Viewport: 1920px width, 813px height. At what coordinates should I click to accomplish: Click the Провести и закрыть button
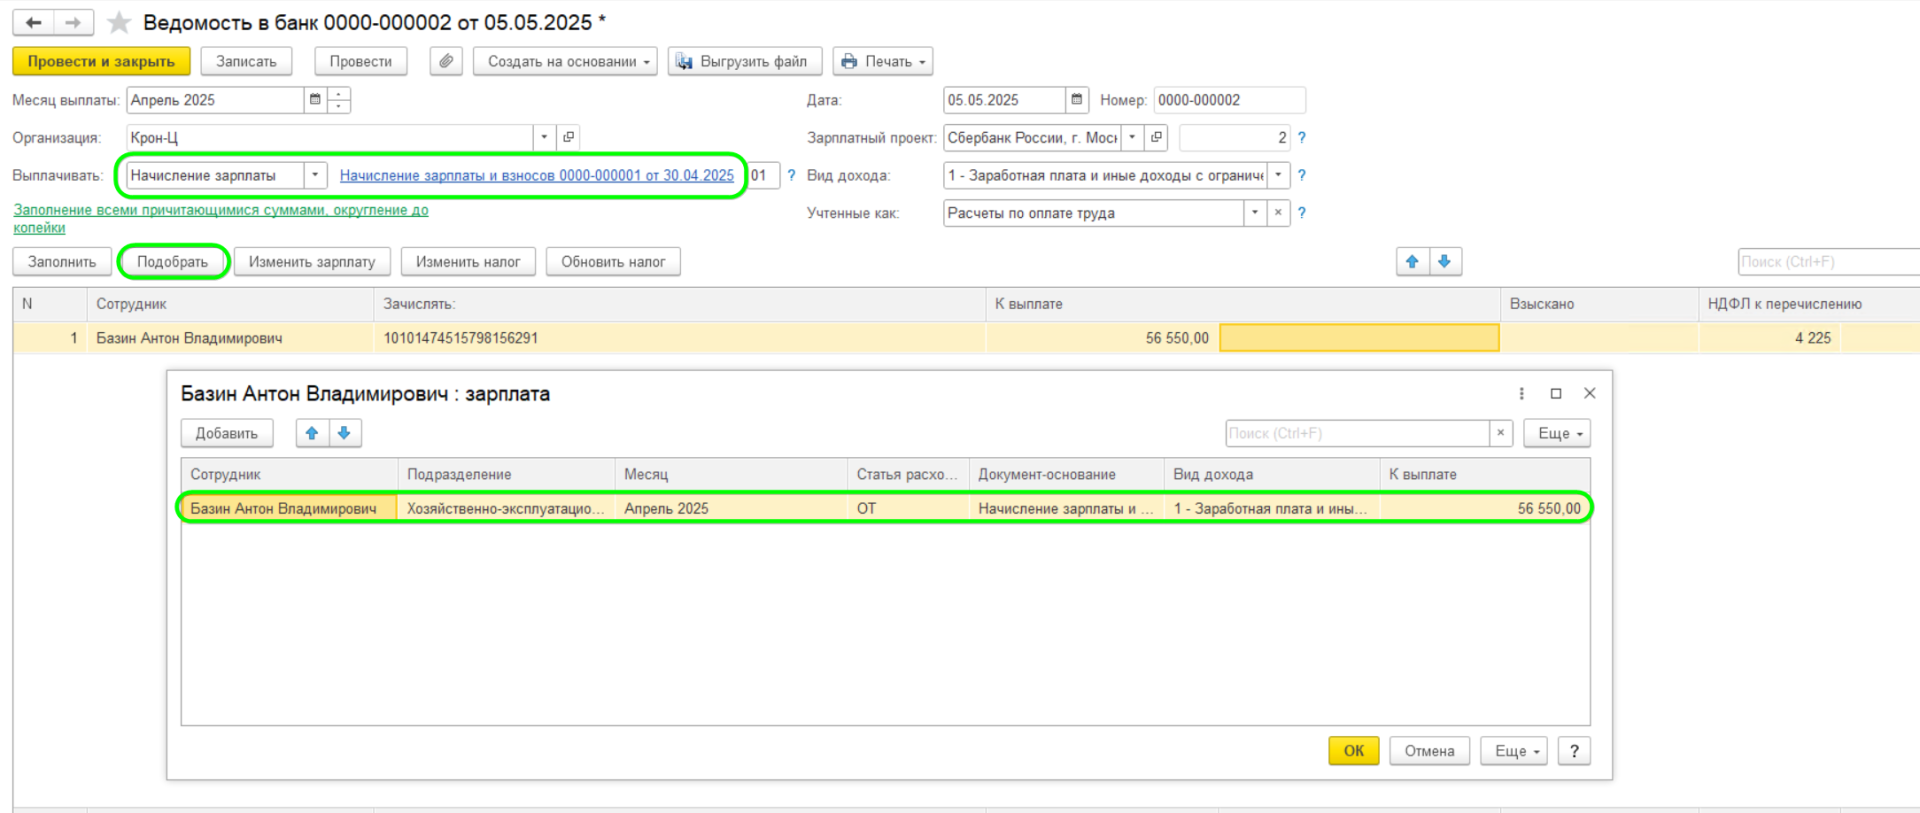click(101, 61)
